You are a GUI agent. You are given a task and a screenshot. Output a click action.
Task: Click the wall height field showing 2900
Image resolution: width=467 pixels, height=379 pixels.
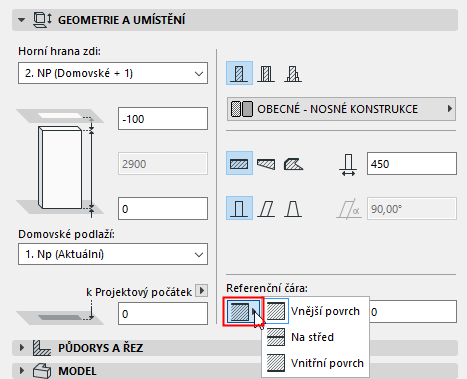[163, 164]
